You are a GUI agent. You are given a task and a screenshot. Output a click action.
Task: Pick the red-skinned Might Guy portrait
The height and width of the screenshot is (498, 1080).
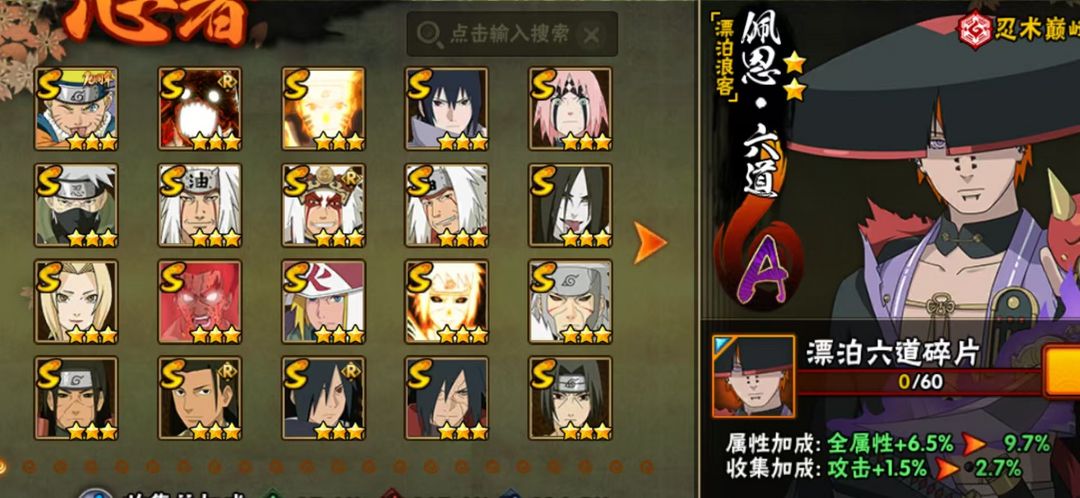[200, 301]
